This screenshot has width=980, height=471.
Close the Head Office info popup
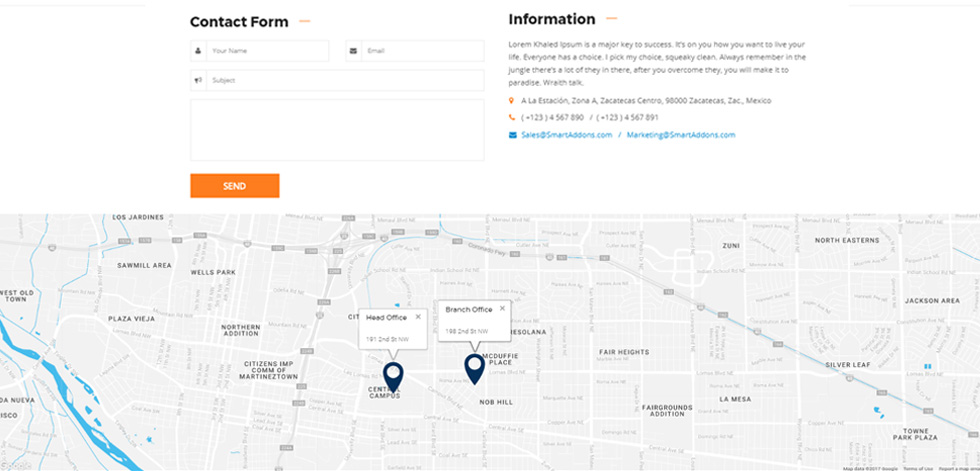[418, 317]
